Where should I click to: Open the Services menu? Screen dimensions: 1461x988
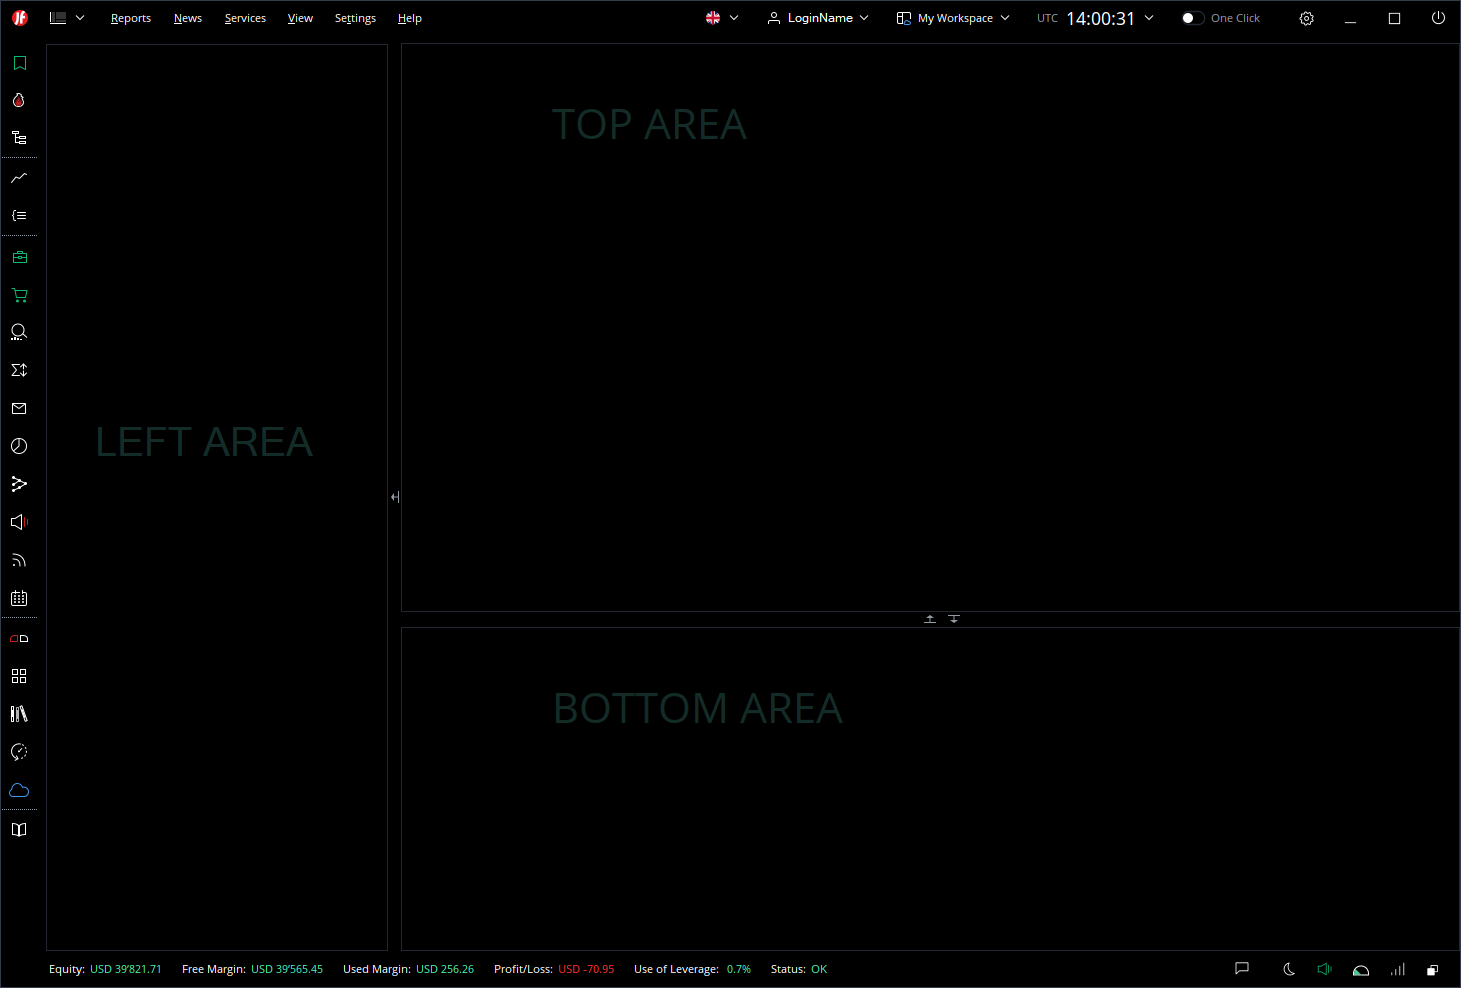245,18
